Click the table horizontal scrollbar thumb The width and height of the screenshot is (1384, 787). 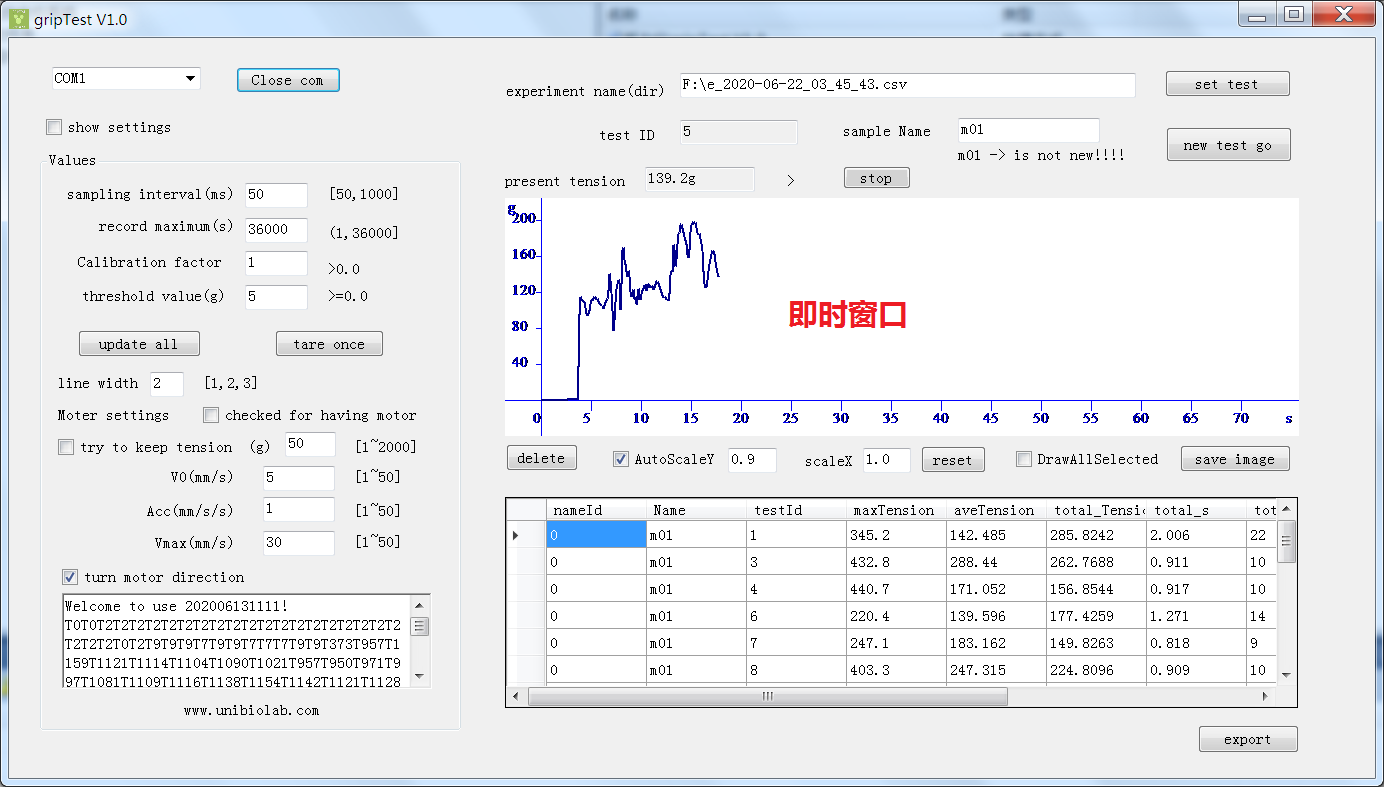[x=767, y=696]
